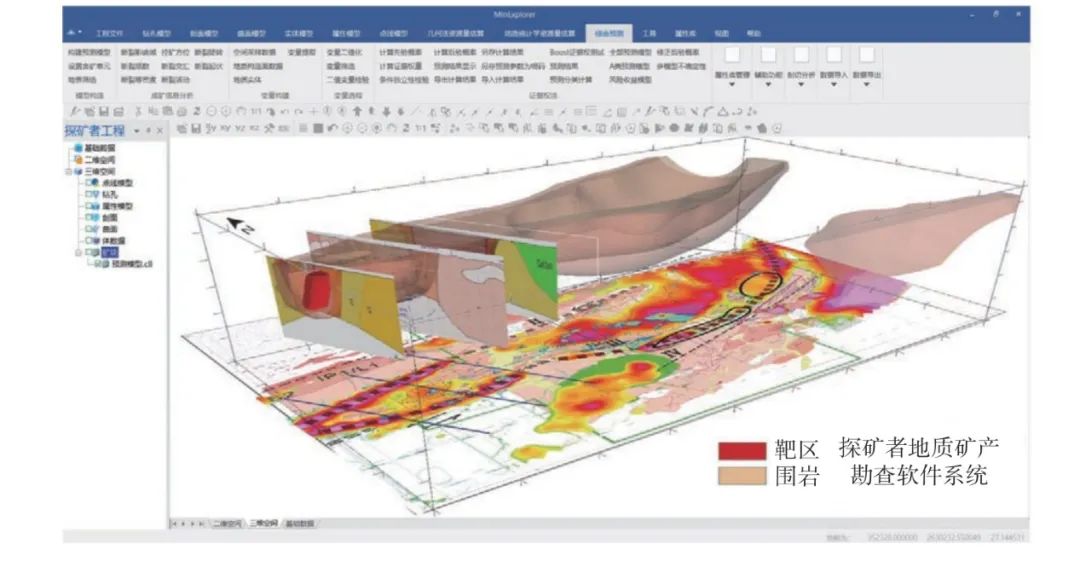This screenshot has width=1080, height=561.
Task: Click the 剖切分析 large ribbon icon
Action: click(x=801, y=55)
